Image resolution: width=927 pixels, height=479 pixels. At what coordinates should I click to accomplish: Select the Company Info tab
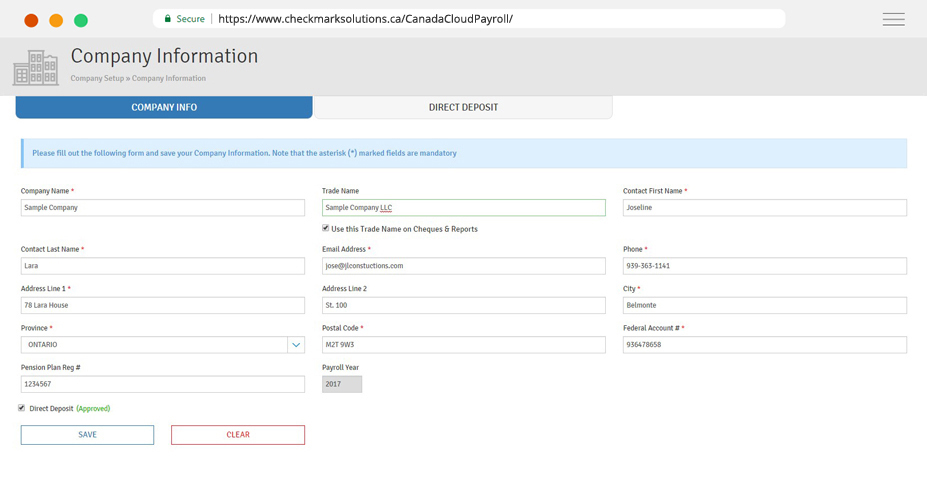click(164, 107)
